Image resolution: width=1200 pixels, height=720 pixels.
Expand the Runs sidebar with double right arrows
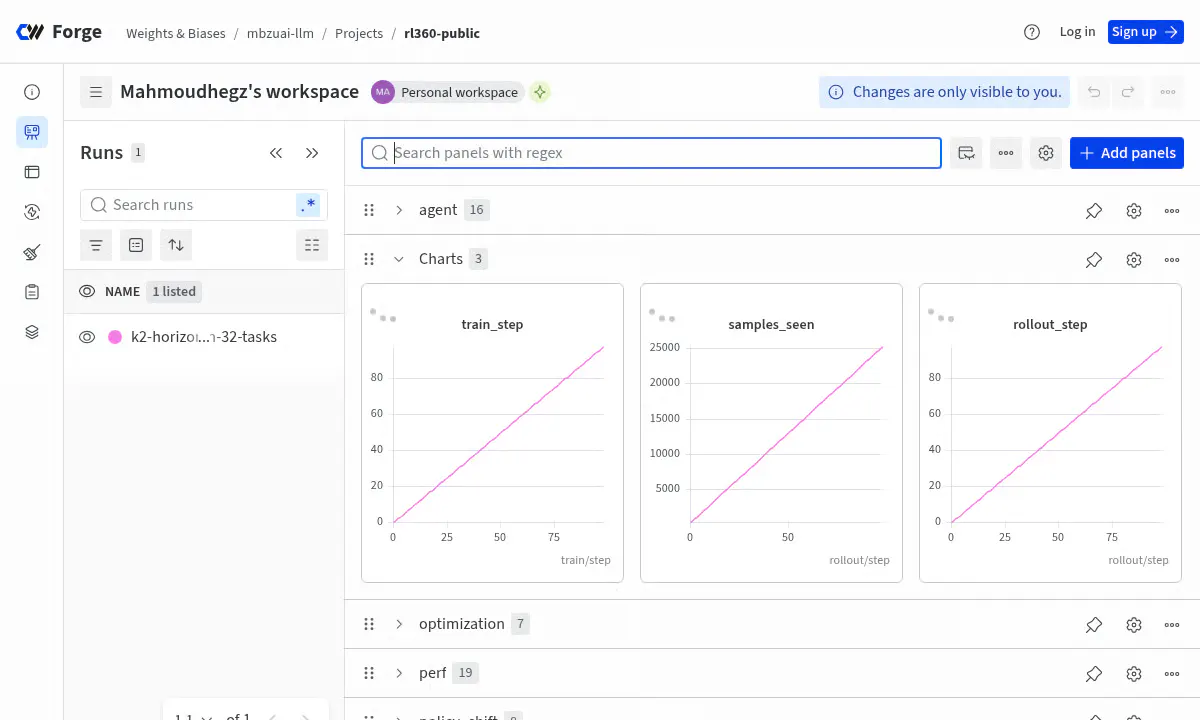(x=312, y=153)
